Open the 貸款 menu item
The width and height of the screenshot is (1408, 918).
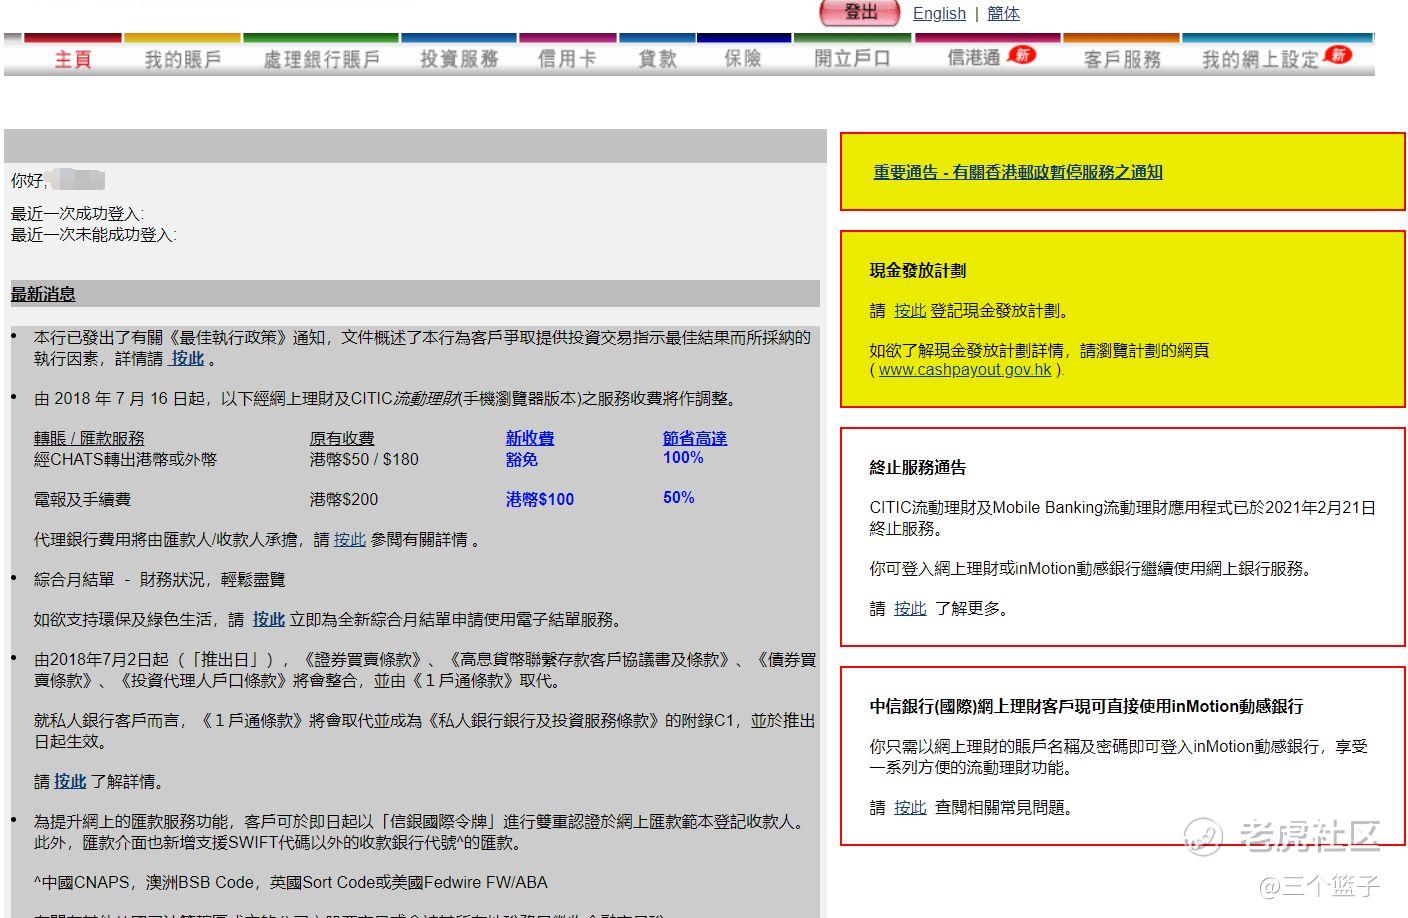click(x=657, y=59)
